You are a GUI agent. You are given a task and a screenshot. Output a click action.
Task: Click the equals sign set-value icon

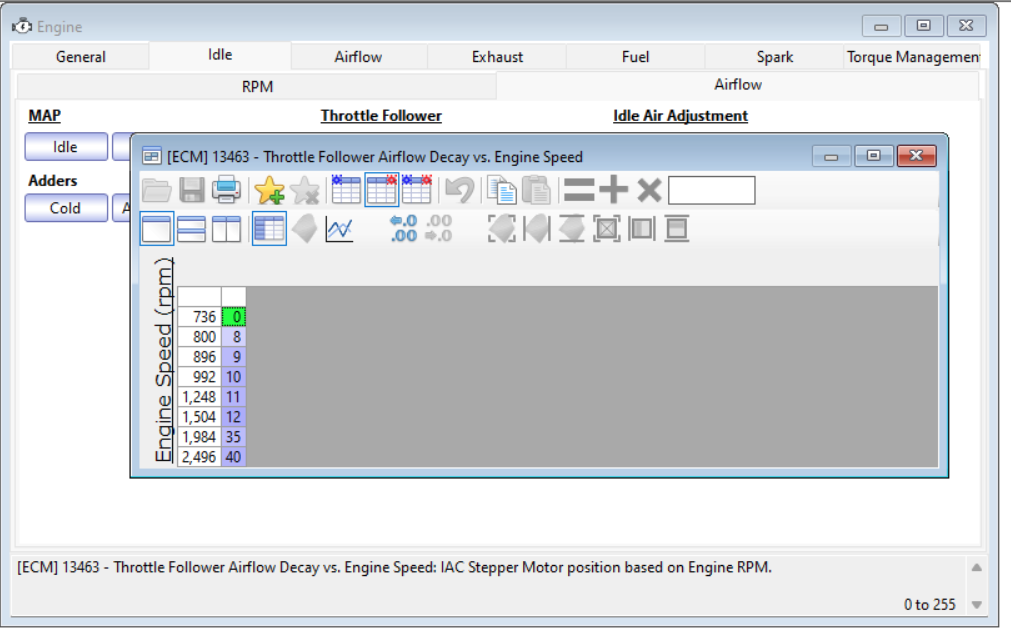[578, 190]
